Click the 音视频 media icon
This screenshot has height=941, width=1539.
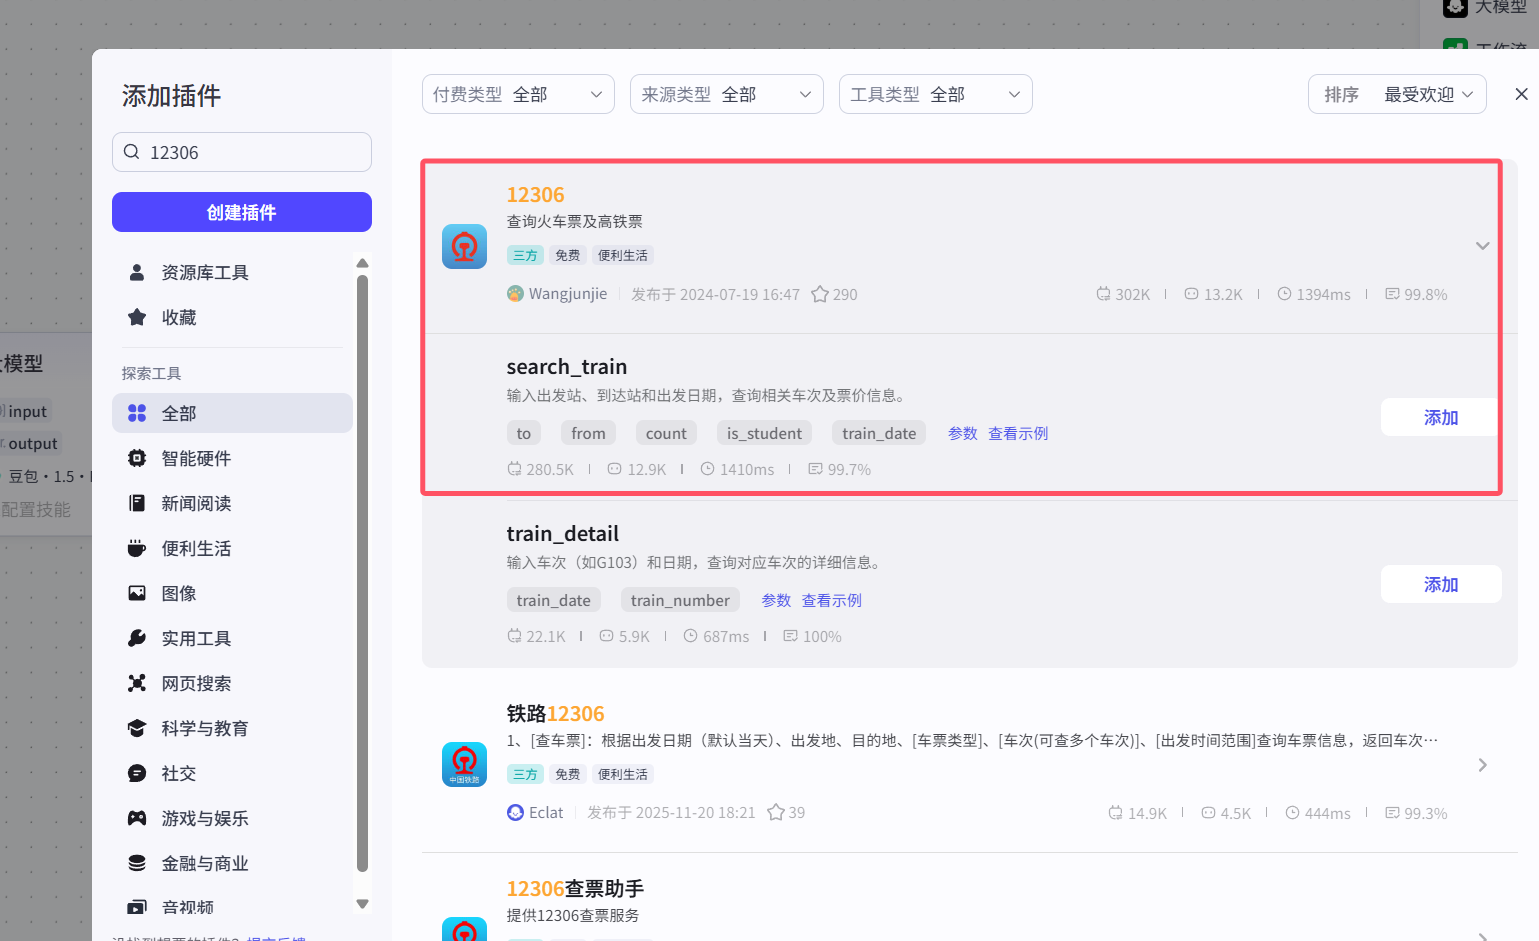137,907
